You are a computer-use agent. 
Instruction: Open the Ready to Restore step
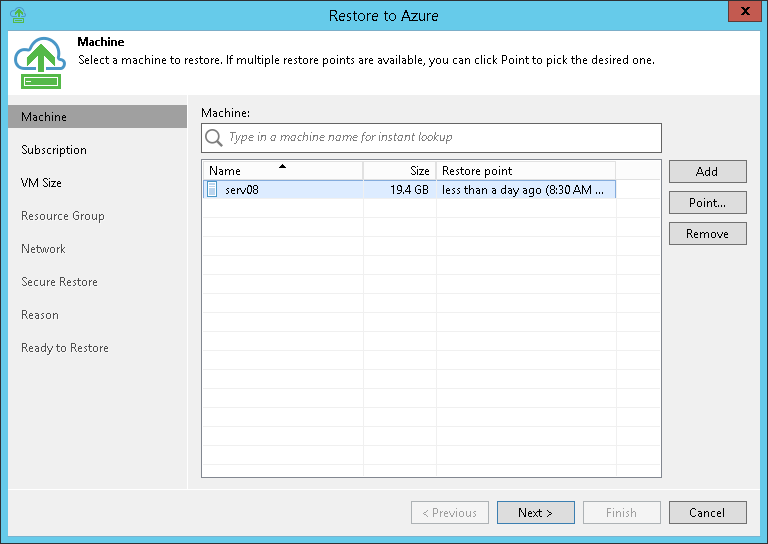click(65, 348)
